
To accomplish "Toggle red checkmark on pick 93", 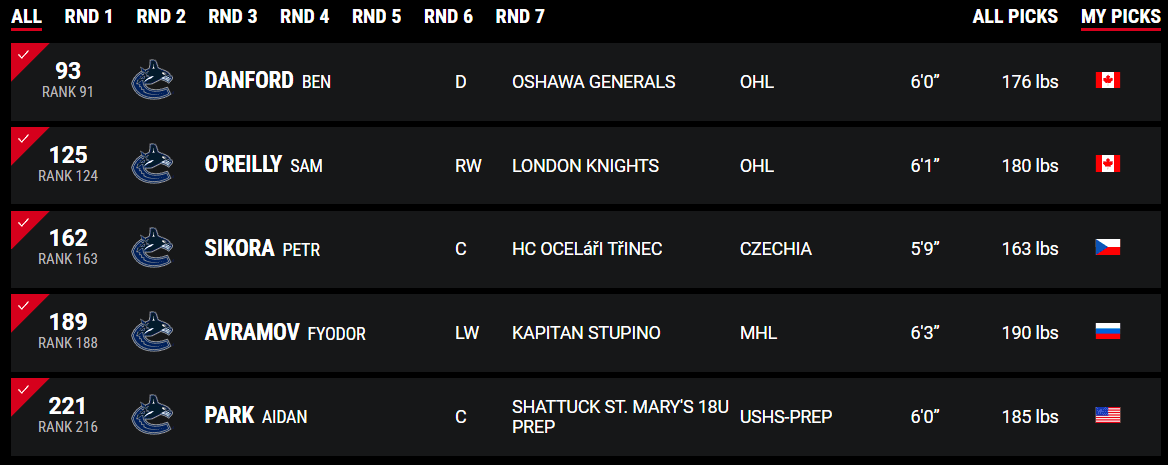I will click(x=24, y=56).
